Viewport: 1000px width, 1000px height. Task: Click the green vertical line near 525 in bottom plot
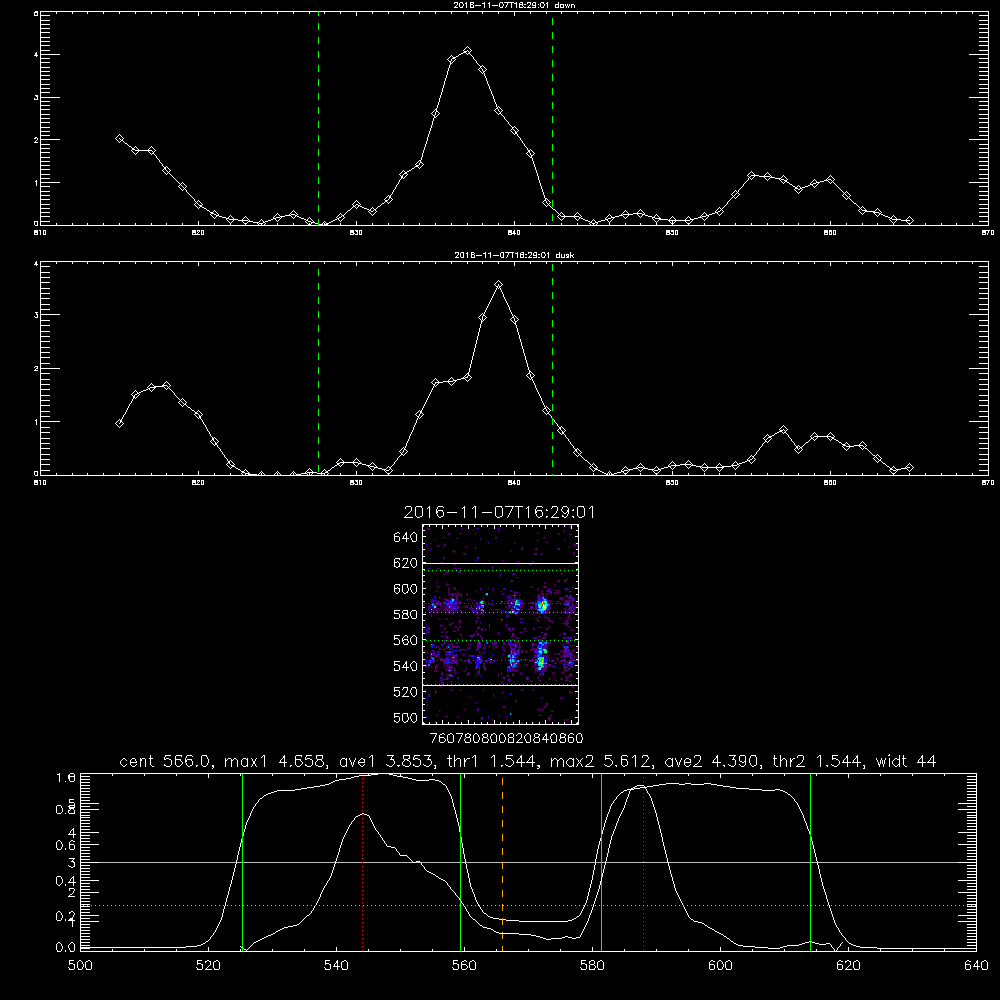pos(242,862)
